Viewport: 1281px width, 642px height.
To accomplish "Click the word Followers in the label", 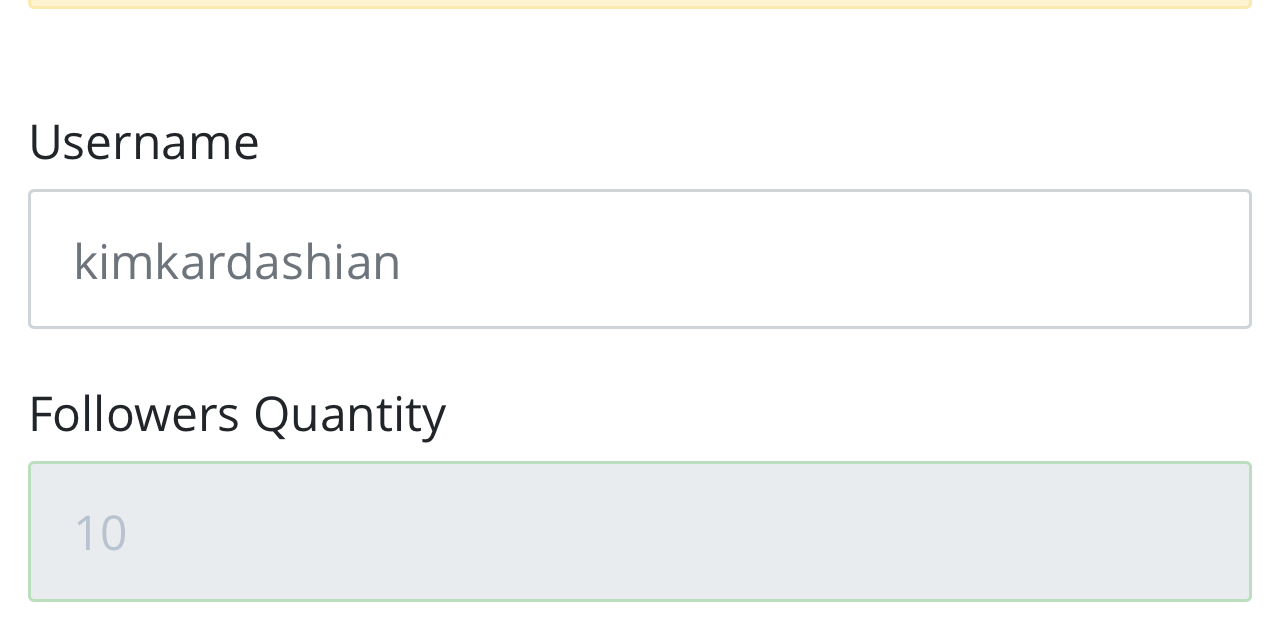I will coord(134,413).
